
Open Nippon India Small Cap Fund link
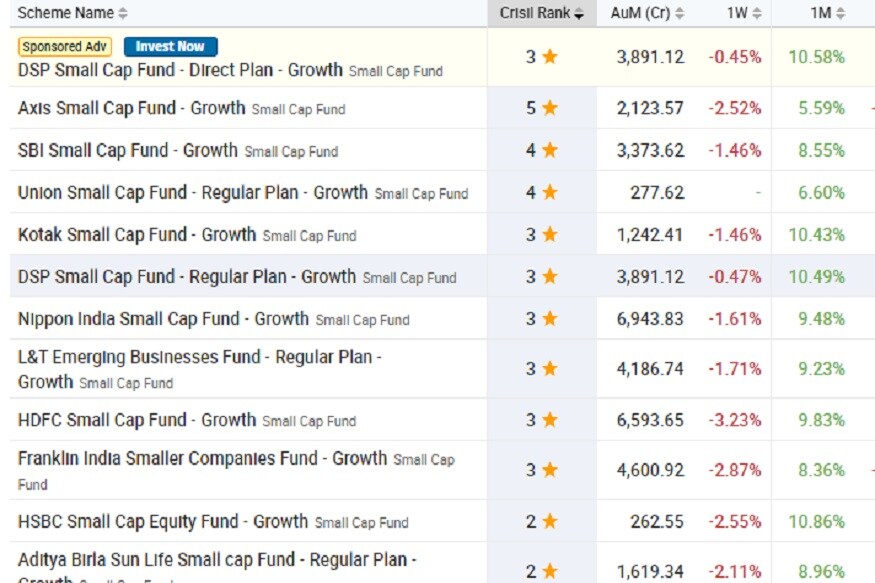pyautogui.click(x=163, y=318)
